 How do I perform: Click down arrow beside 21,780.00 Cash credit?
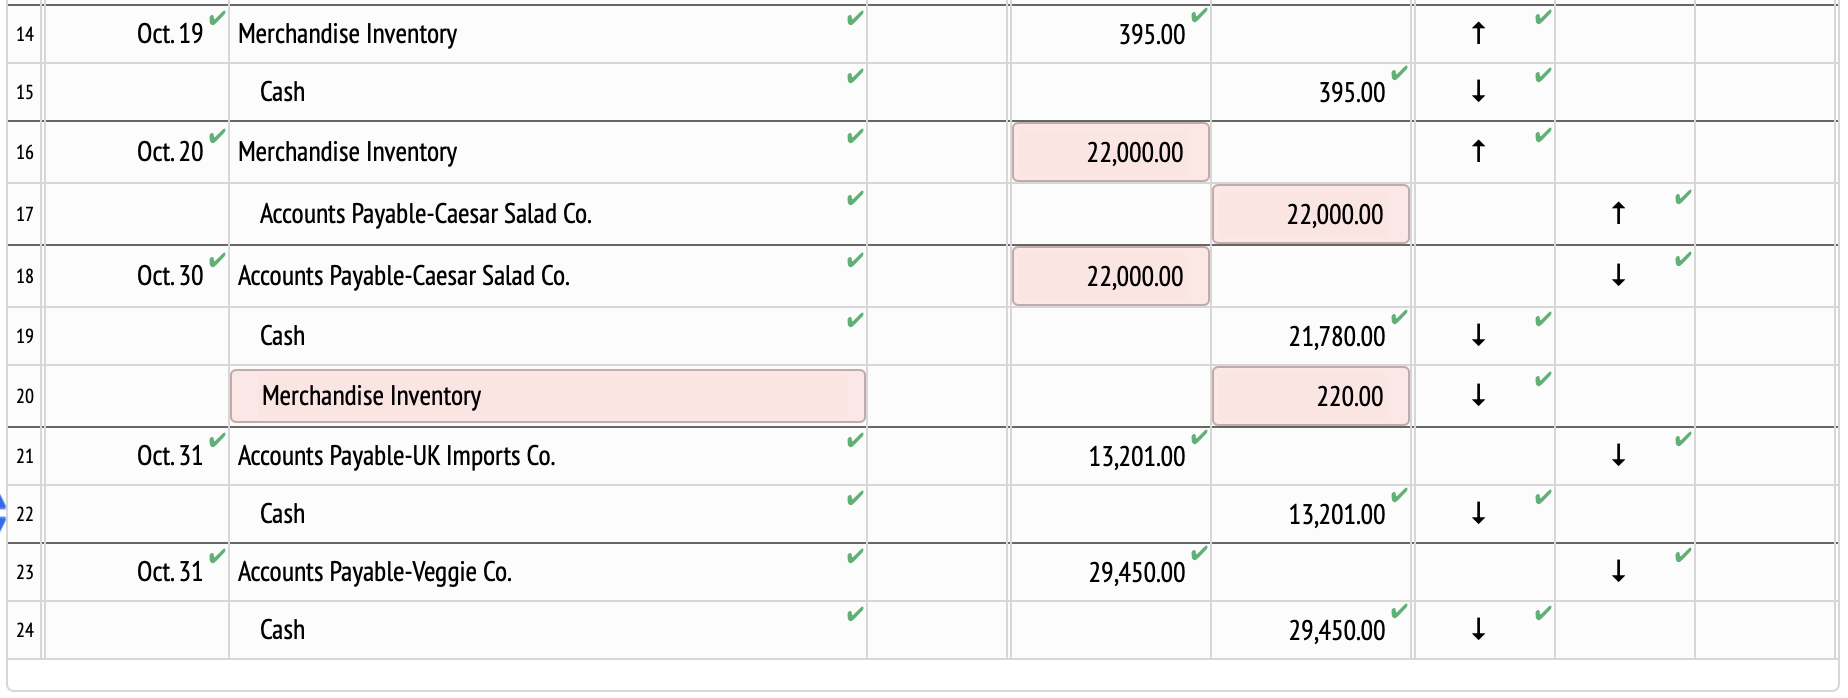click(x=1478, y=336)
